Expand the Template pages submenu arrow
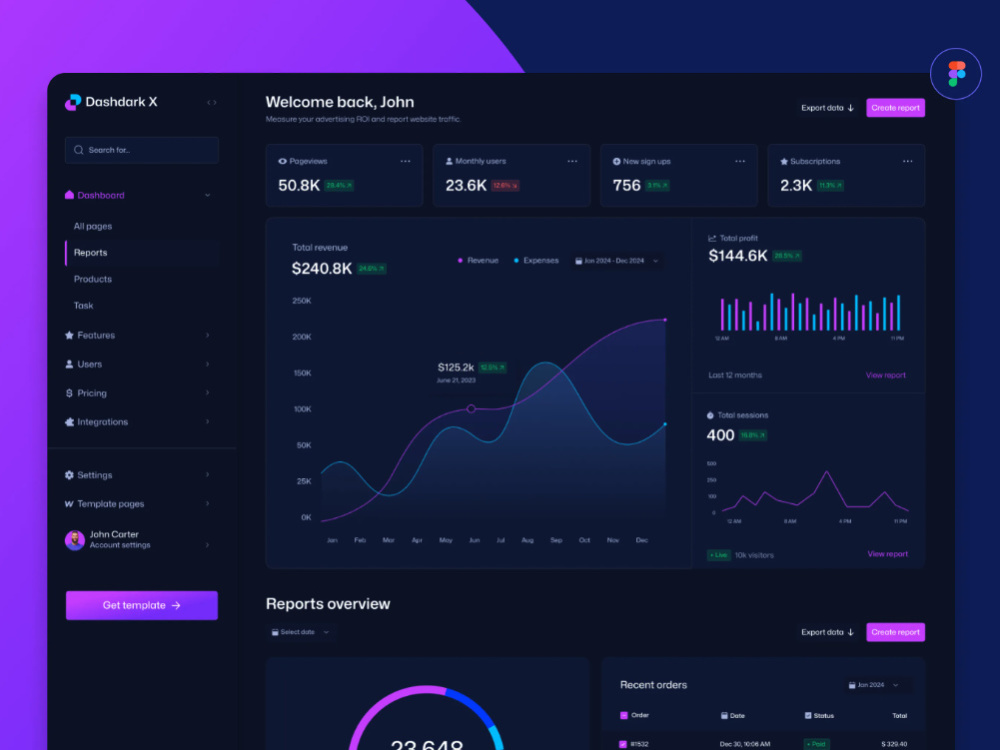The width and height of the screenshot is (1000, 750). (x=207, y=504)
